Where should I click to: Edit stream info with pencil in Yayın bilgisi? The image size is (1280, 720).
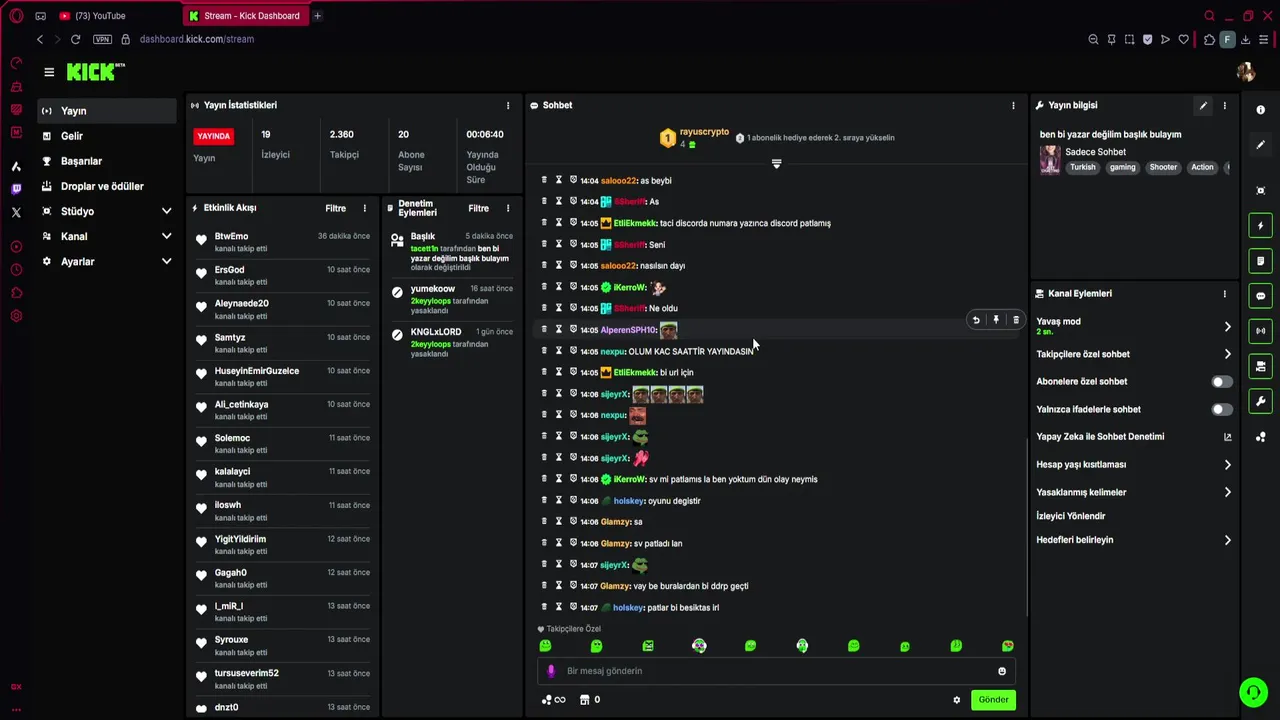coord(1203,105)
